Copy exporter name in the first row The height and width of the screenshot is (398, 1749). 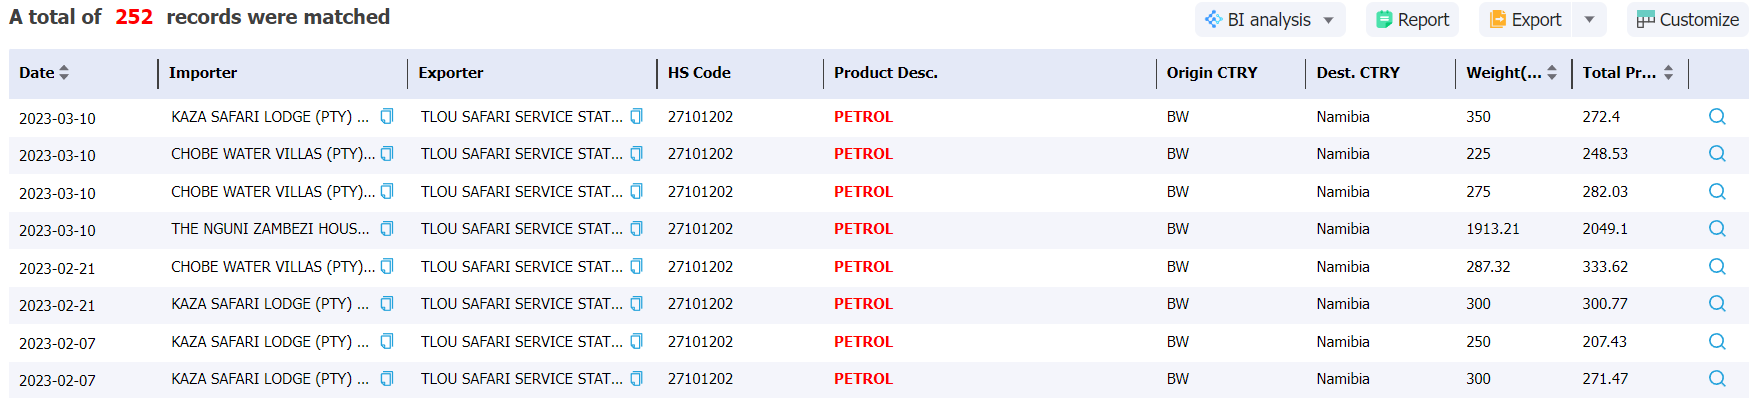pos(637,116)
